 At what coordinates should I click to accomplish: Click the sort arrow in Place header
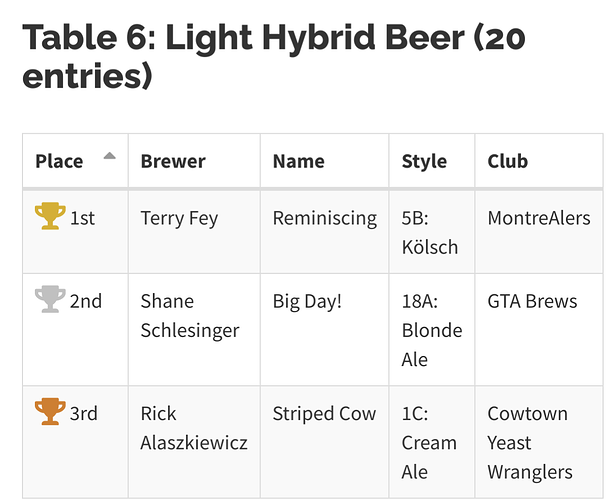point(109,156)
